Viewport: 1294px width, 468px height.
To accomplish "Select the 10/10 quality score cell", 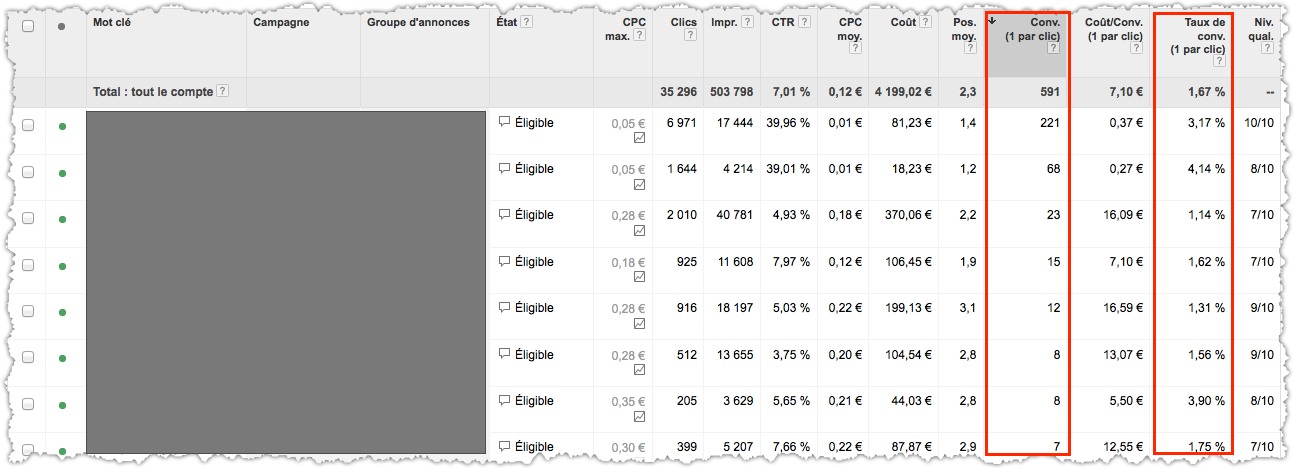I will (1261, 123).
